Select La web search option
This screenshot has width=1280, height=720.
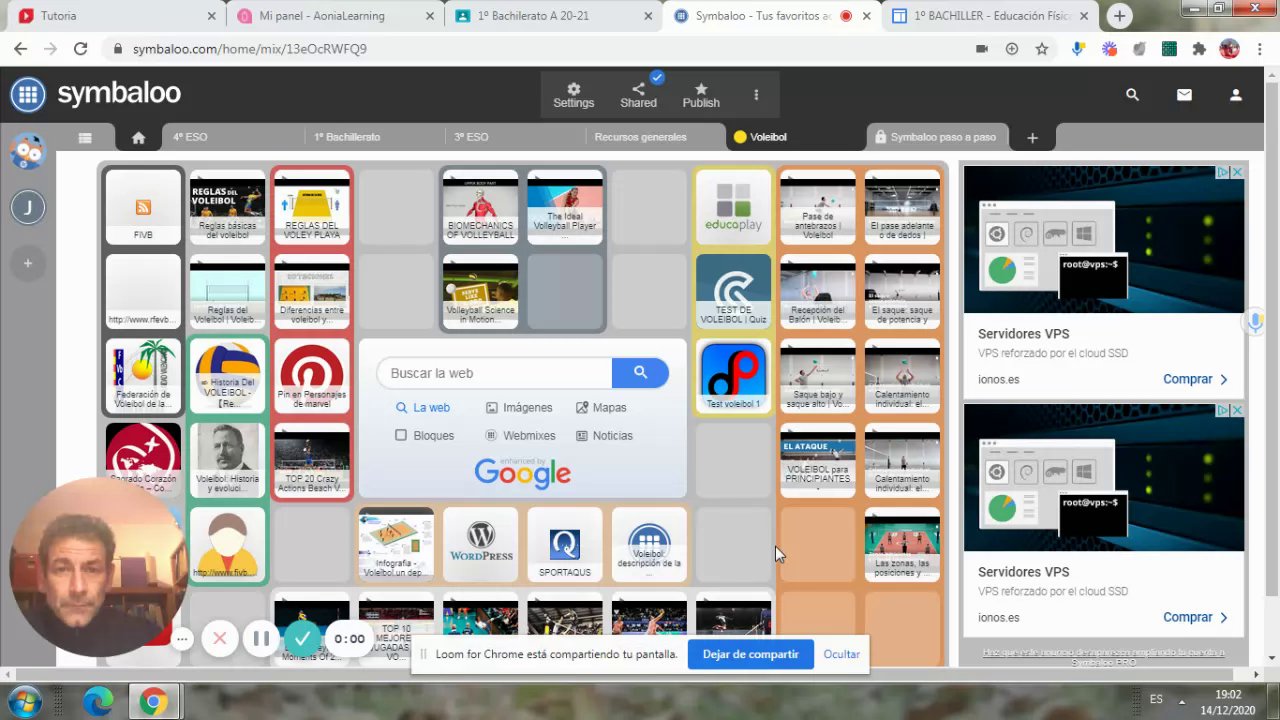[x=423, y=407]
